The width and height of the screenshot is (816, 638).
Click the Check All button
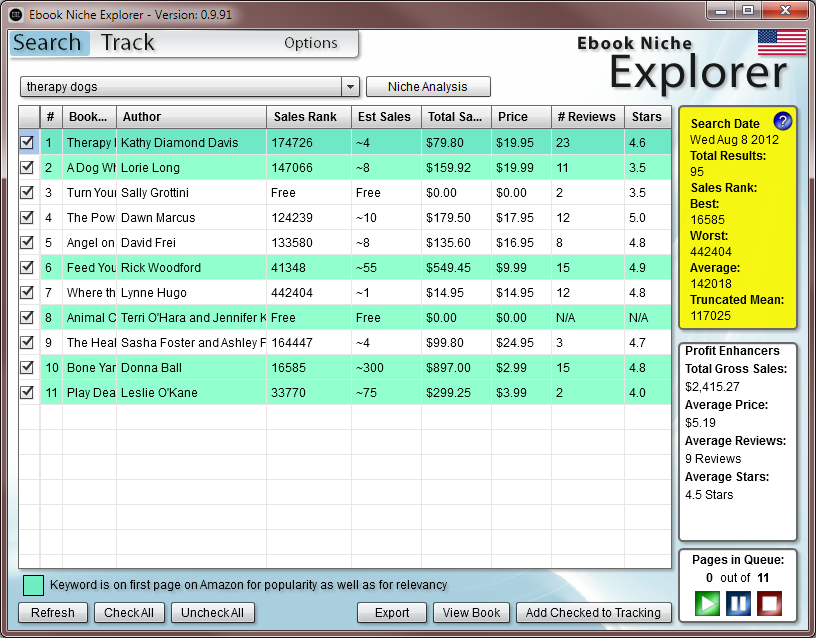pos(129,613)
